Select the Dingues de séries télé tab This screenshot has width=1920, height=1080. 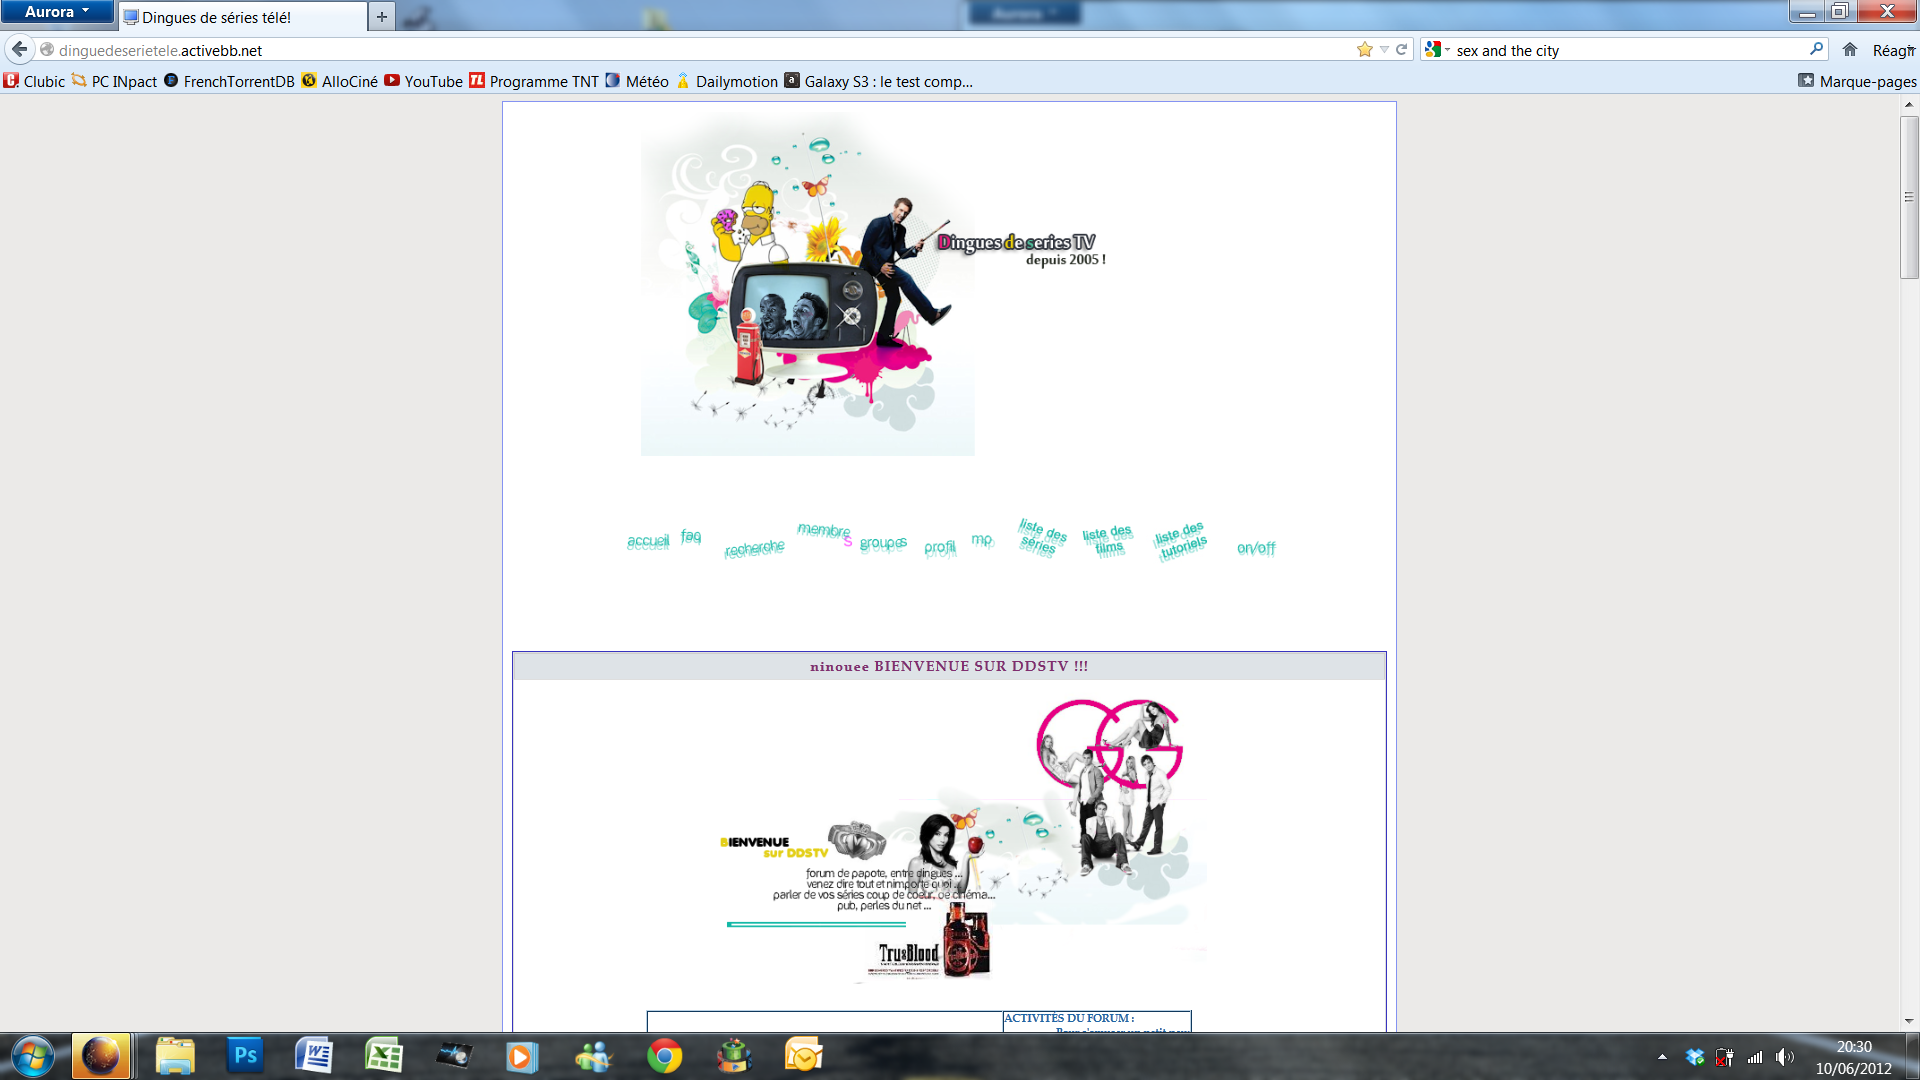[242, 17]
